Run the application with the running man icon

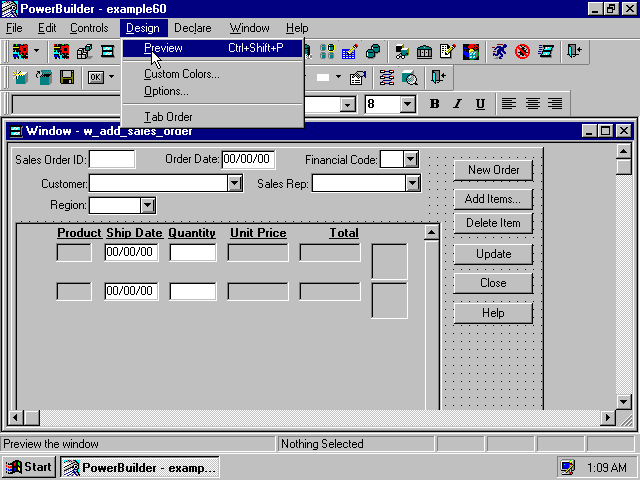coord(500,51)
